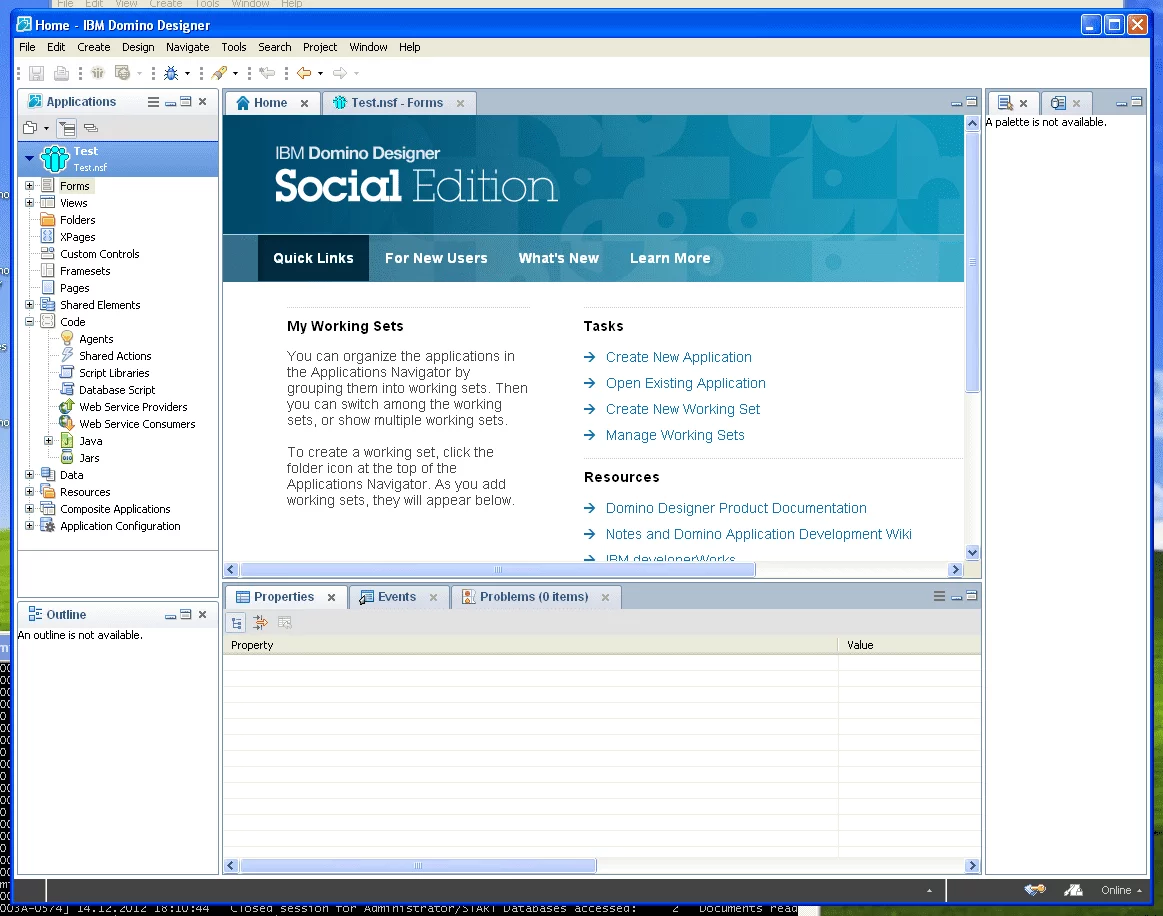Image resolution: width=1163 pixels, height=916 pixels.
Task: Toggle show categories in Properties panel
Action: (x=237, y=623)
